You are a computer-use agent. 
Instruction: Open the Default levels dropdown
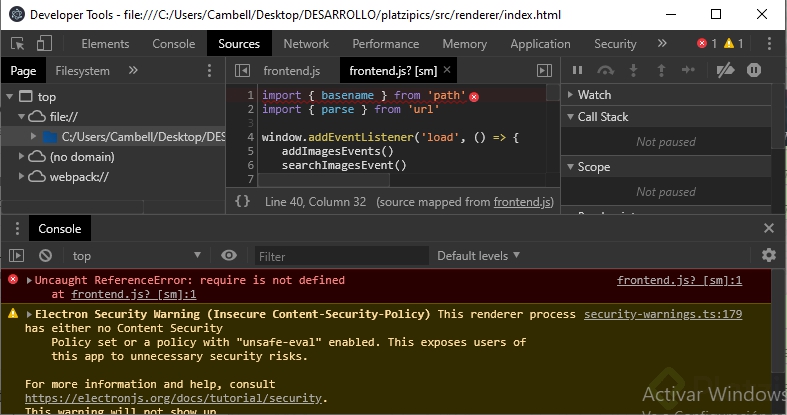479,256
